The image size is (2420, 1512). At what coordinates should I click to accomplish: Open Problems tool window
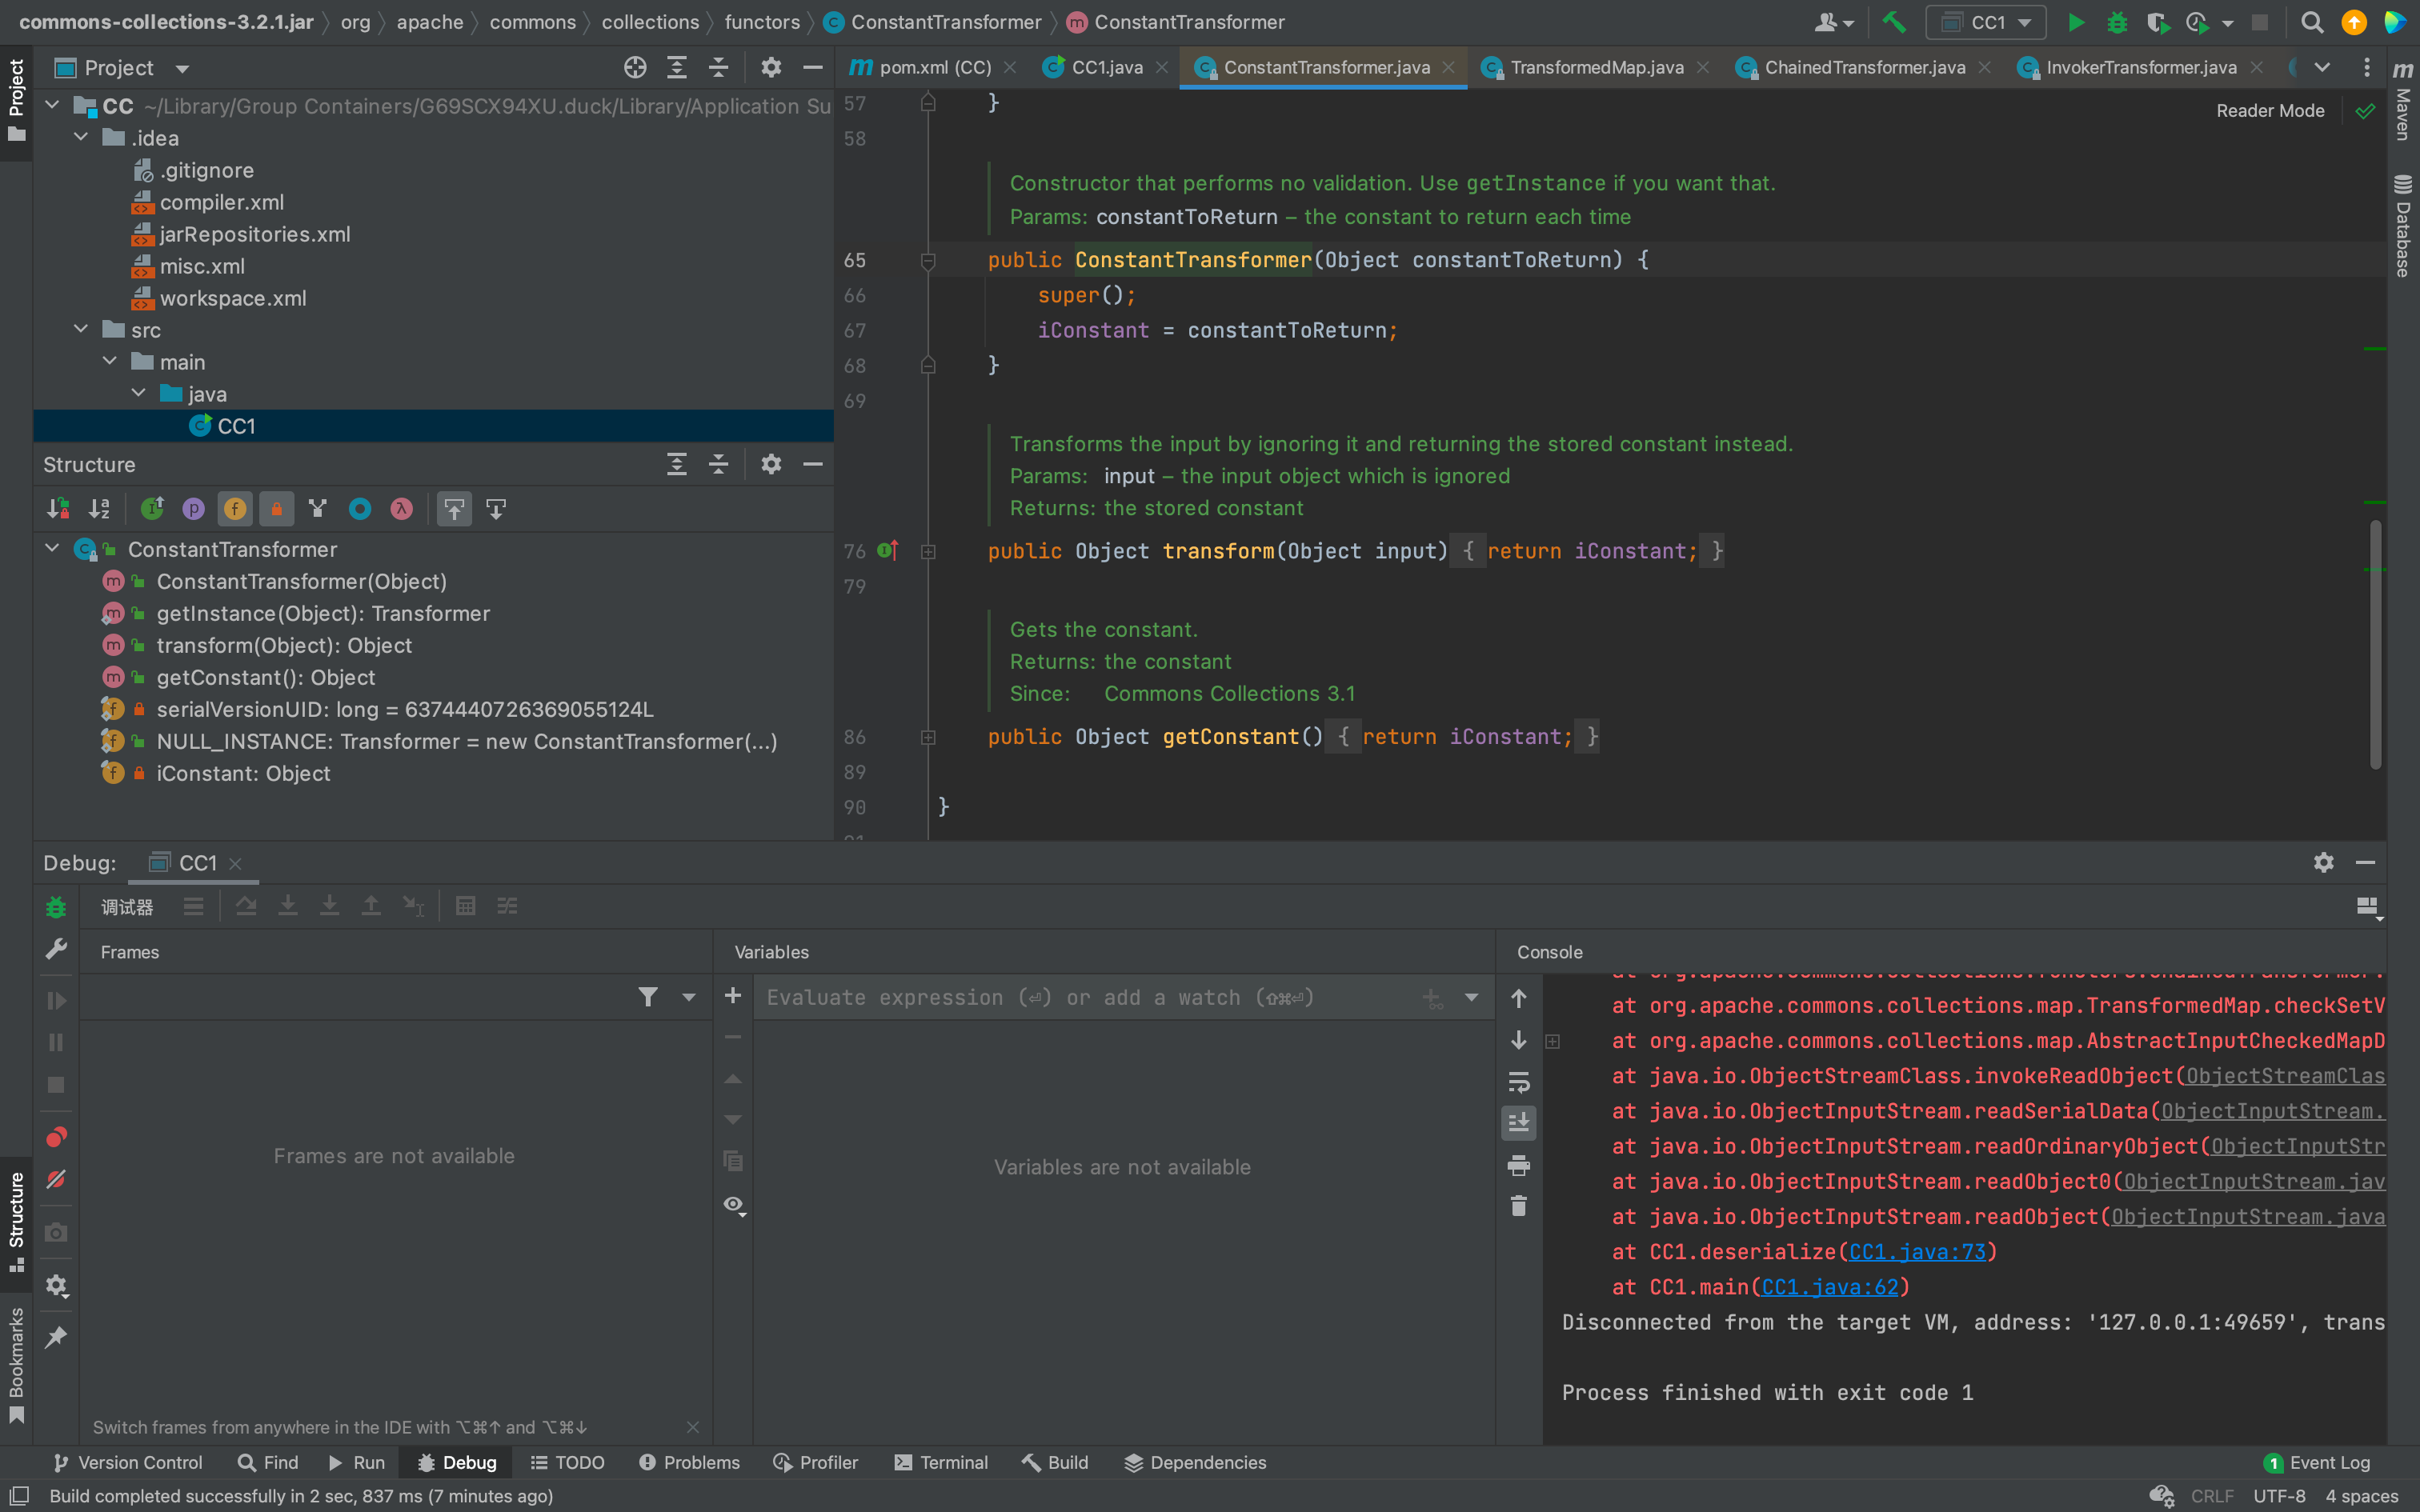(689, 1462)
